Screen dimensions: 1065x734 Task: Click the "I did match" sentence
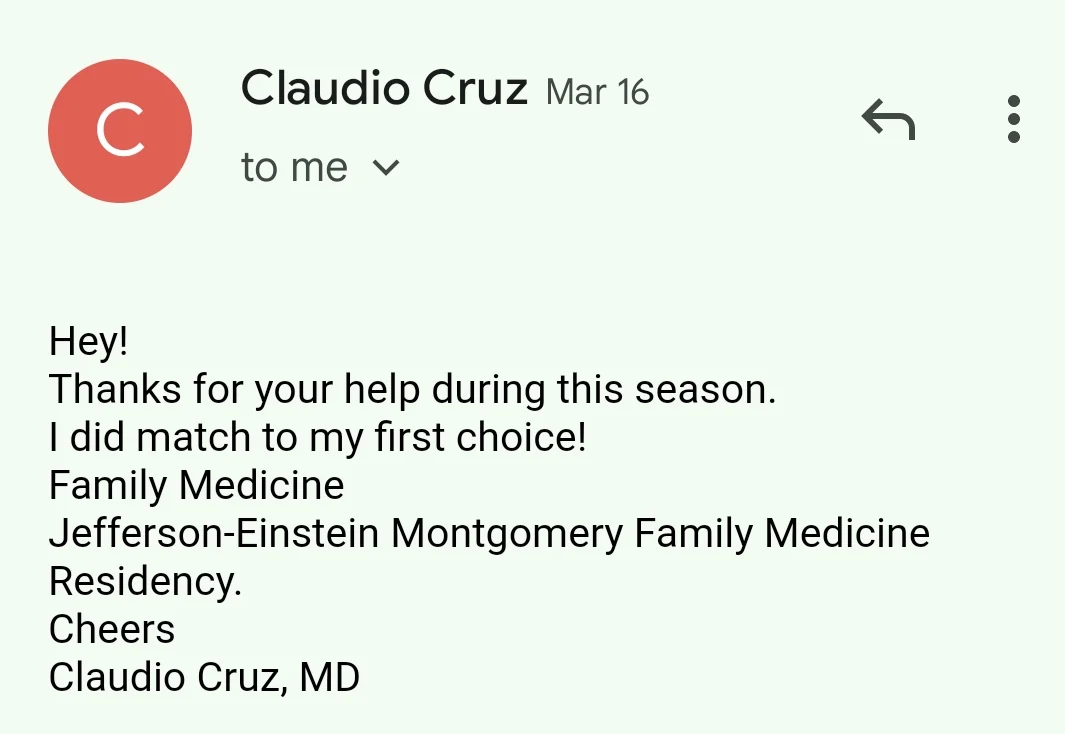[x=317, y=437]
